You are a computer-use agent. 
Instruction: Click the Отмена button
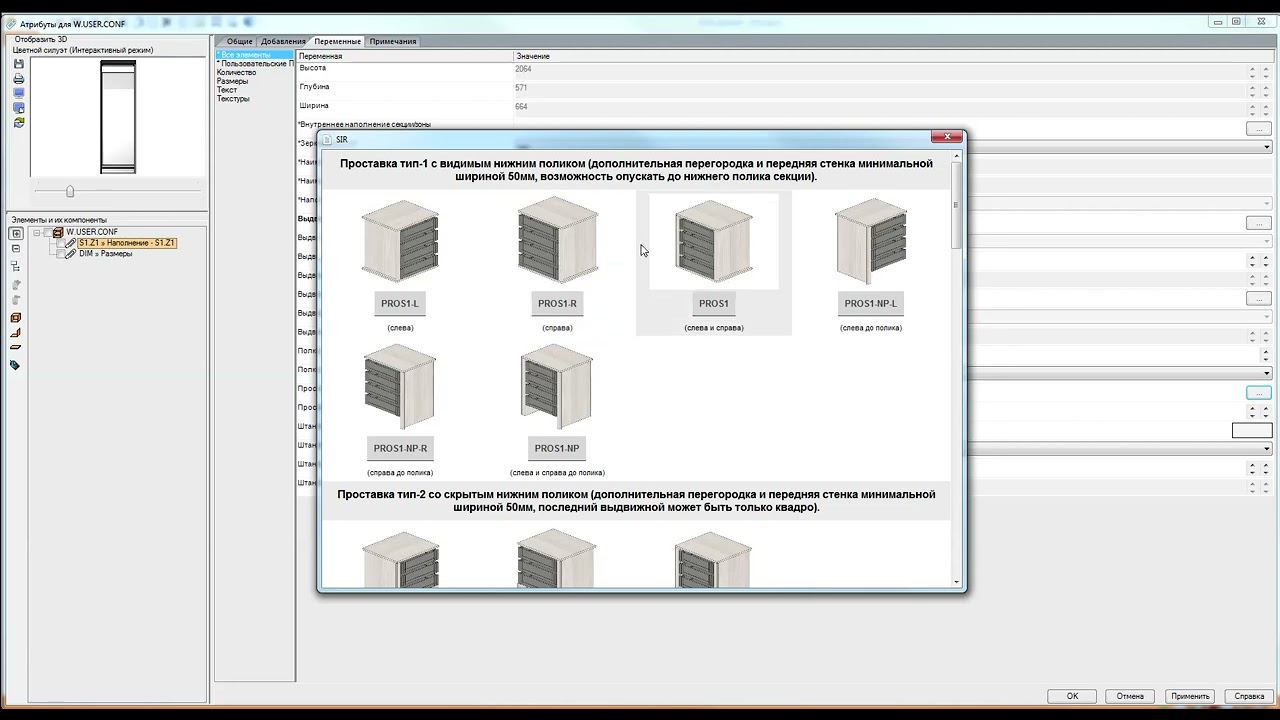(1130, 696)
